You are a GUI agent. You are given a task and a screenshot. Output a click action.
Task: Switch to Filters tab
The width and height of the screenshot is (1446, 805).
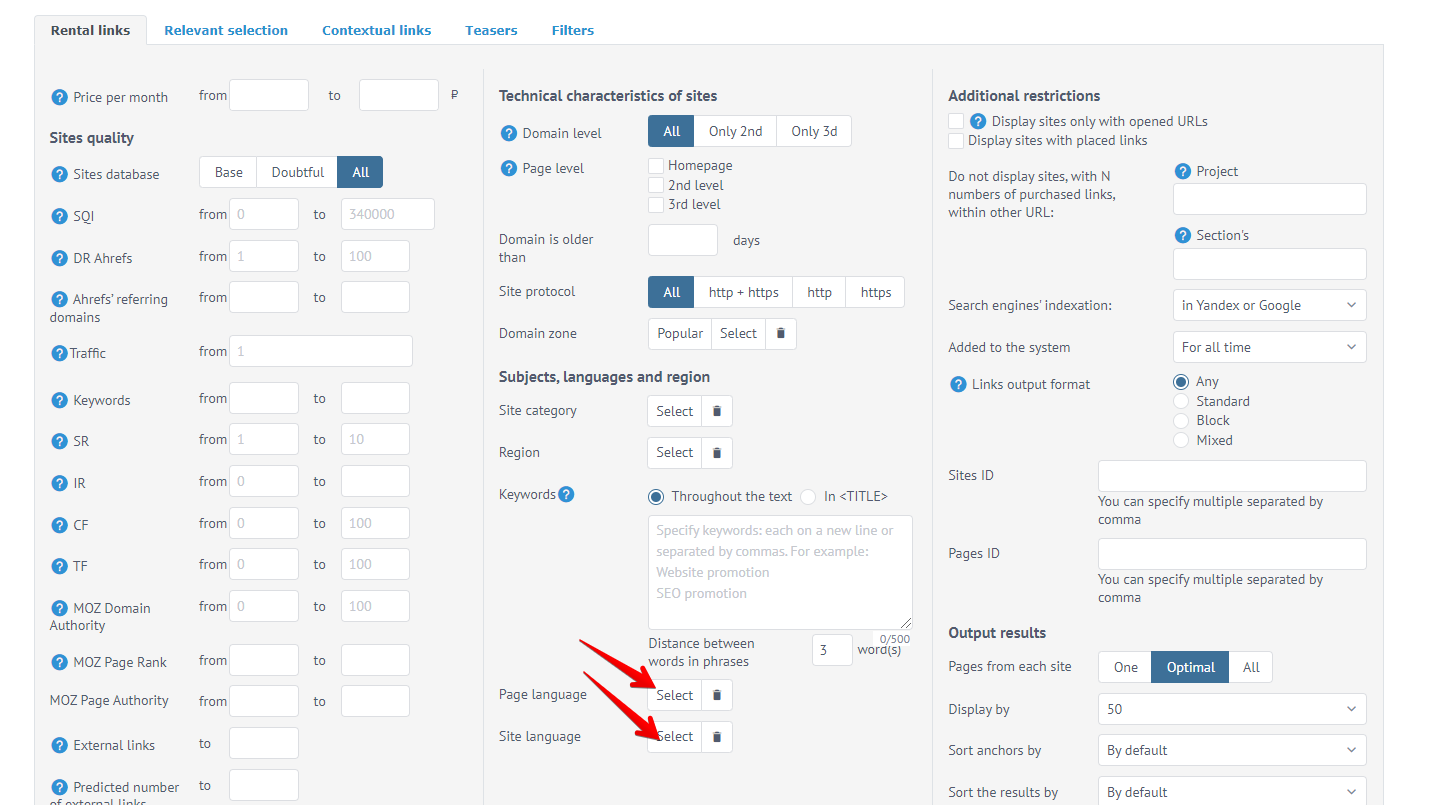(x=573, y=30)
